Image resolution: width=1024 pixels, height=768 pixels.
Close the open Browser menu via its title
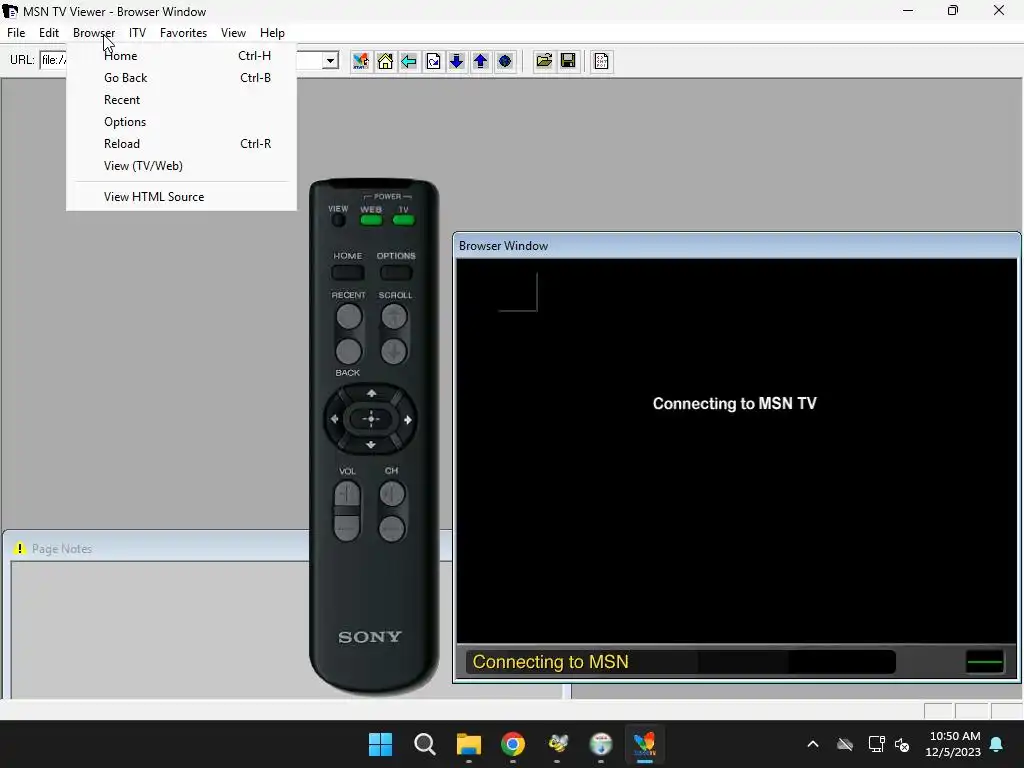tap(94, 33)
